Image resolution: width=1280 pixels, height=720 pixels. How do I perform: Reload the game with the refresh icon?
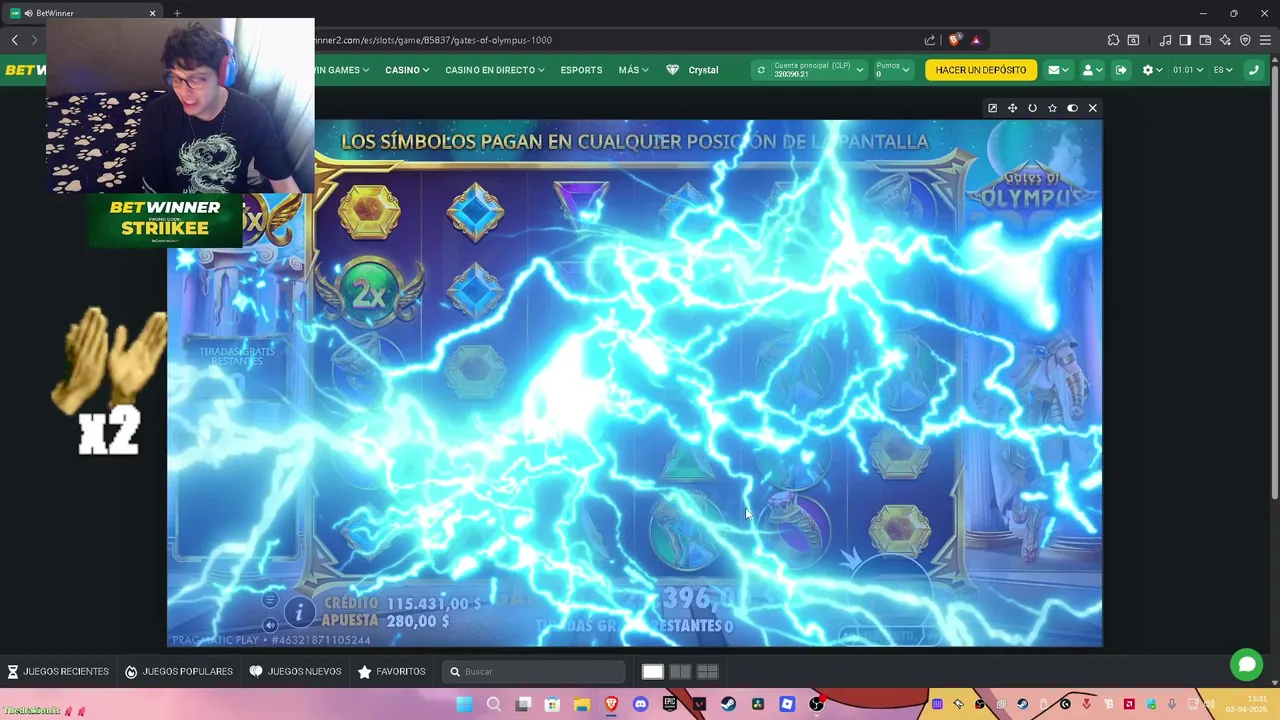pyautogui.click(x=1032, y=108)
